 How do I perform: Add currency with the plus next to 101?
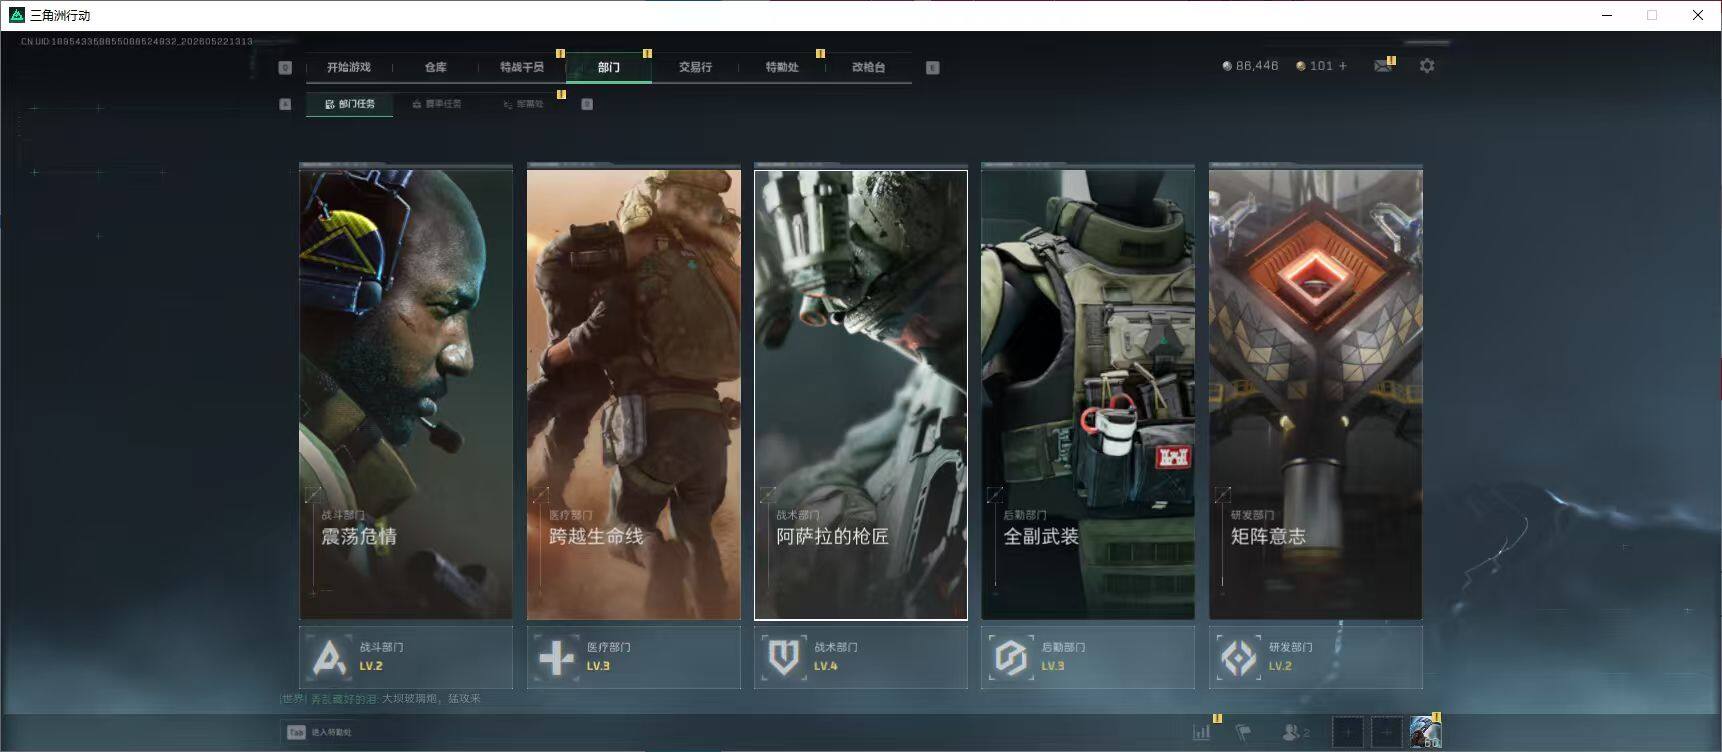click(1343, 66)
